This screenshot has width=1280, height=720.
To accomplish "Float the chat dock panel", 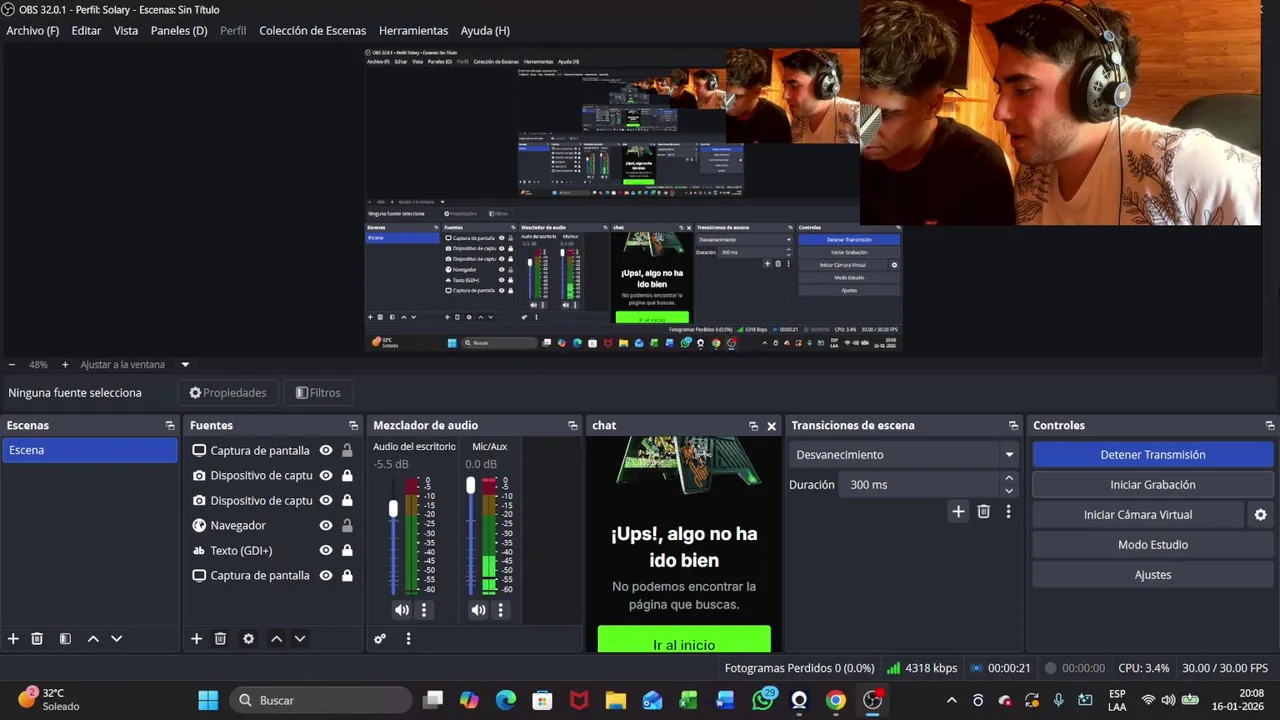I will [753, 426].
